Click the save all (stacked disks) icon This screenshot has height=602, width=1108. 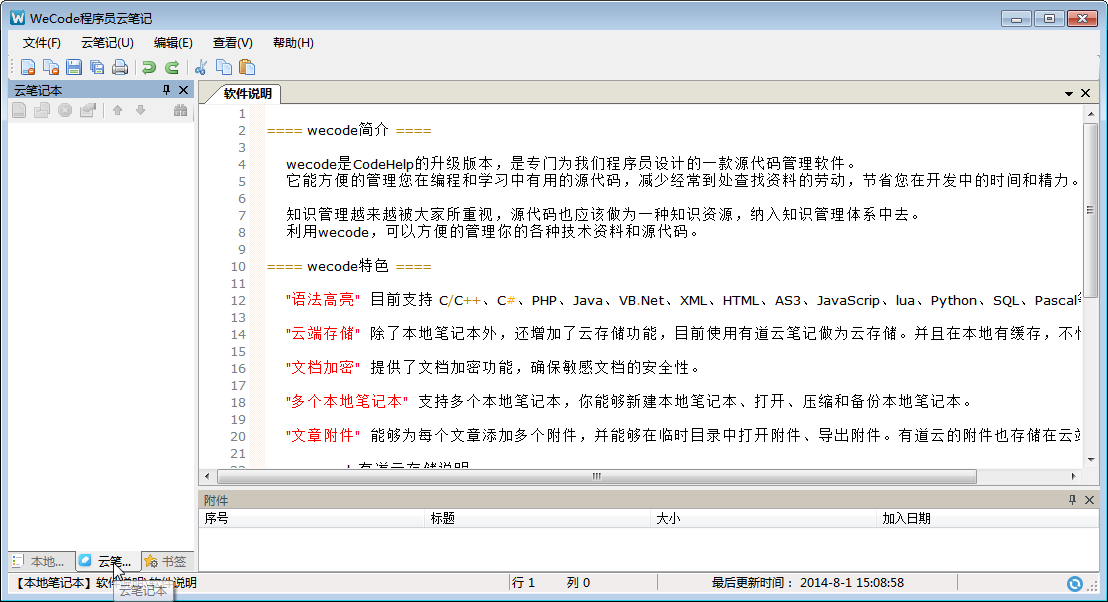[x=97, y=67]
